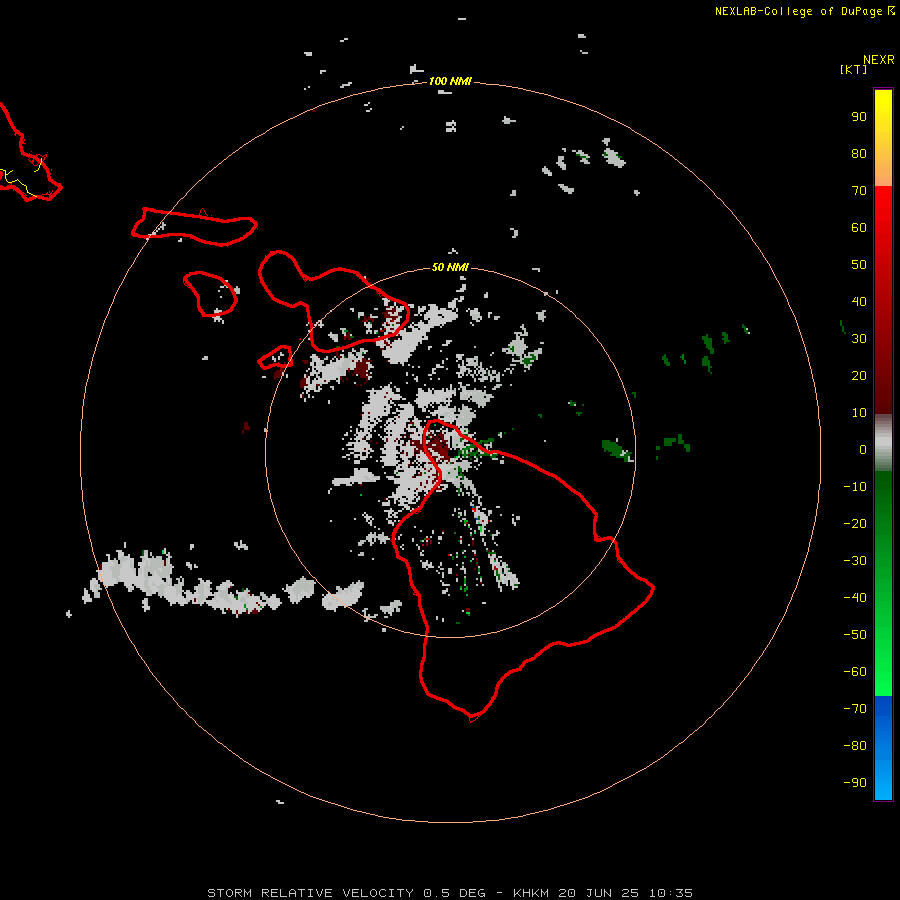Click the 20 knots scale value
The image size is (900, 900).
click(859, 375)
